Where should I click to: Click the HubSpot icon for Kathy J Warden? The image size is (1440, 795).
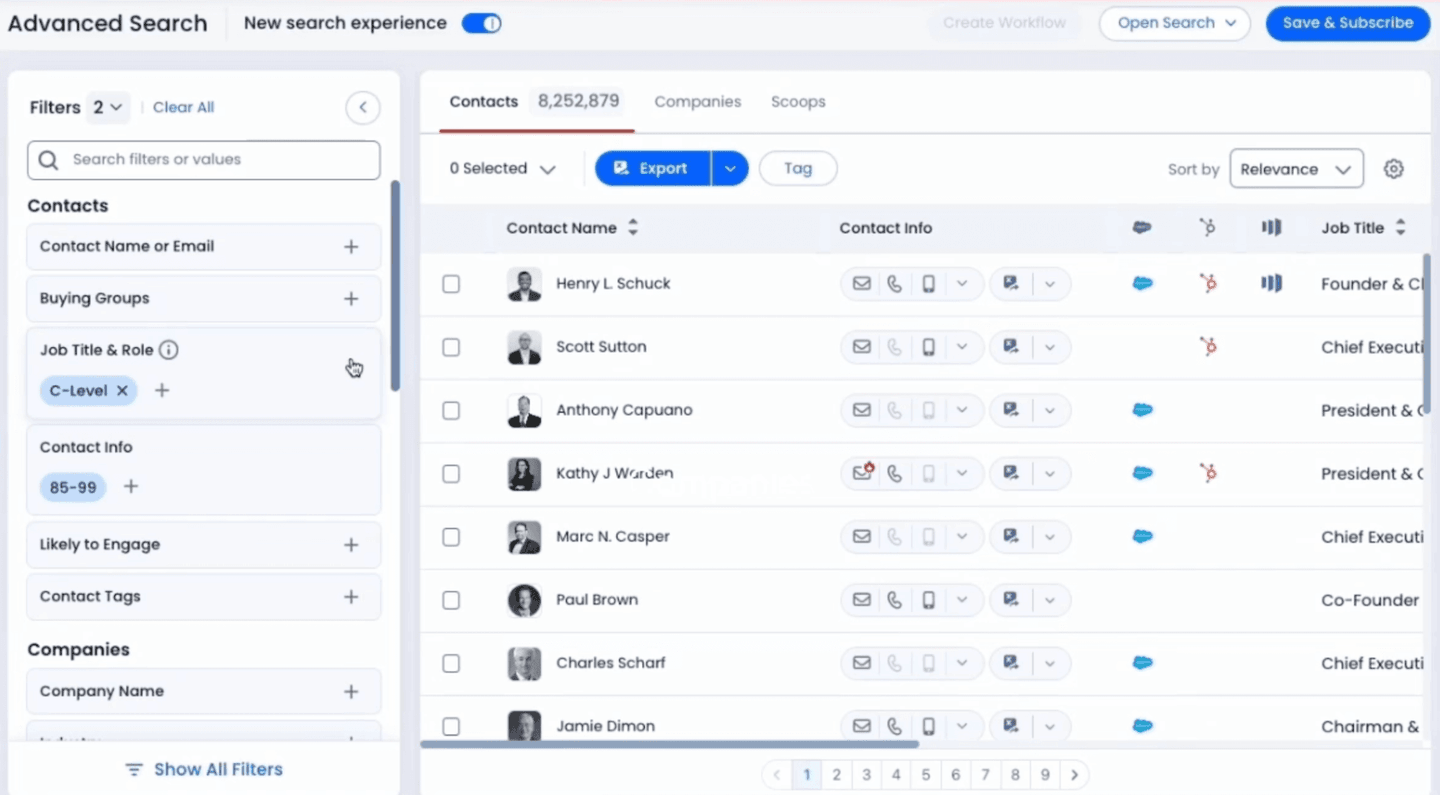coord(1208,473)
